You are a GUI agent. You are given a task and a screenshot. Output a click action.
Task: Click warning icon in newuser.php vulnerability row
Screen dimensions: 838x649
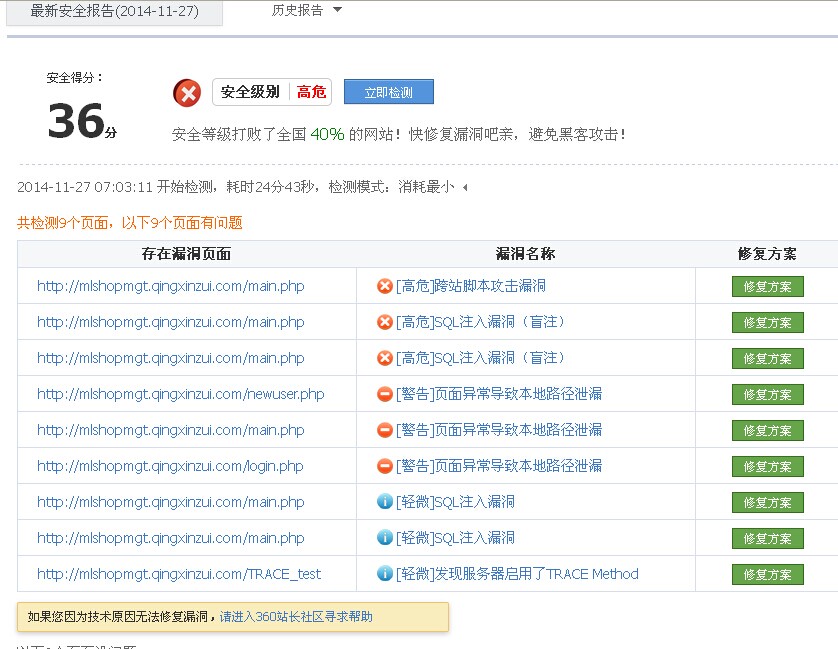tap(385, 394)
